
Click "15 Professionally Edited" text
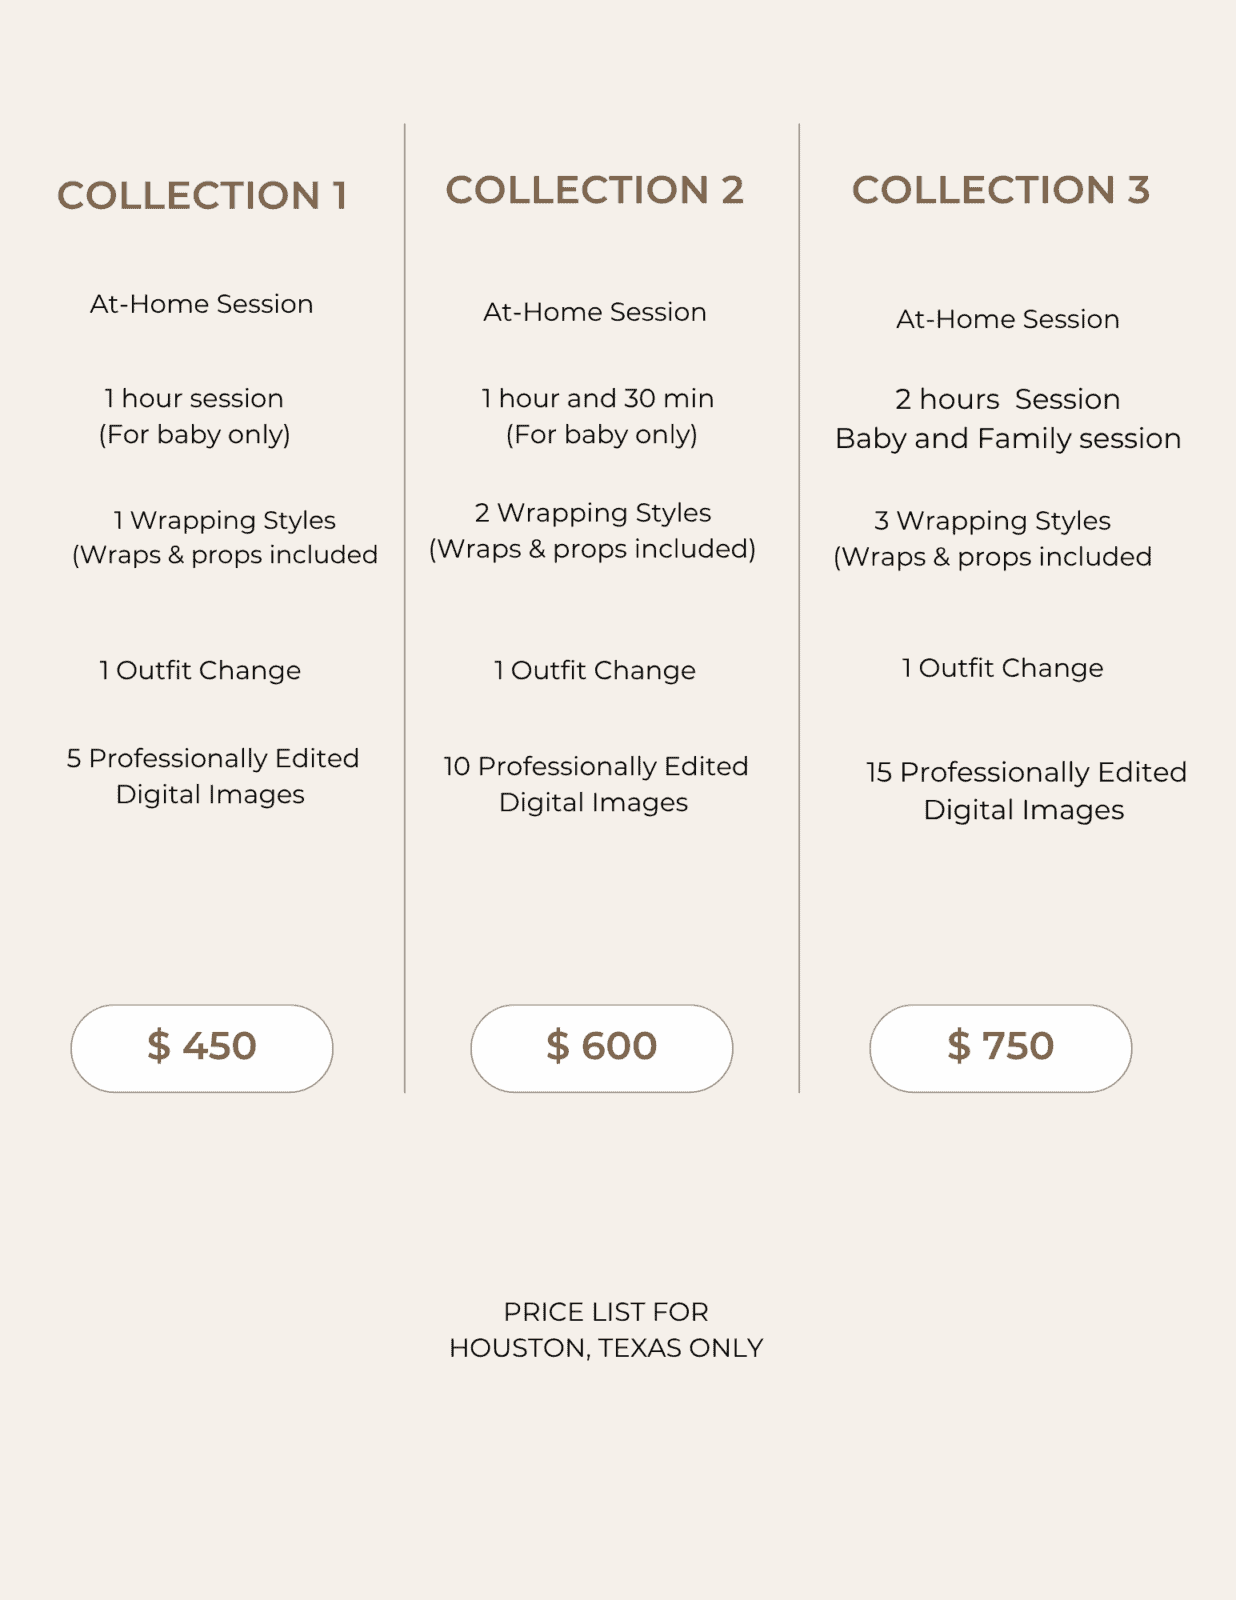1026,772
